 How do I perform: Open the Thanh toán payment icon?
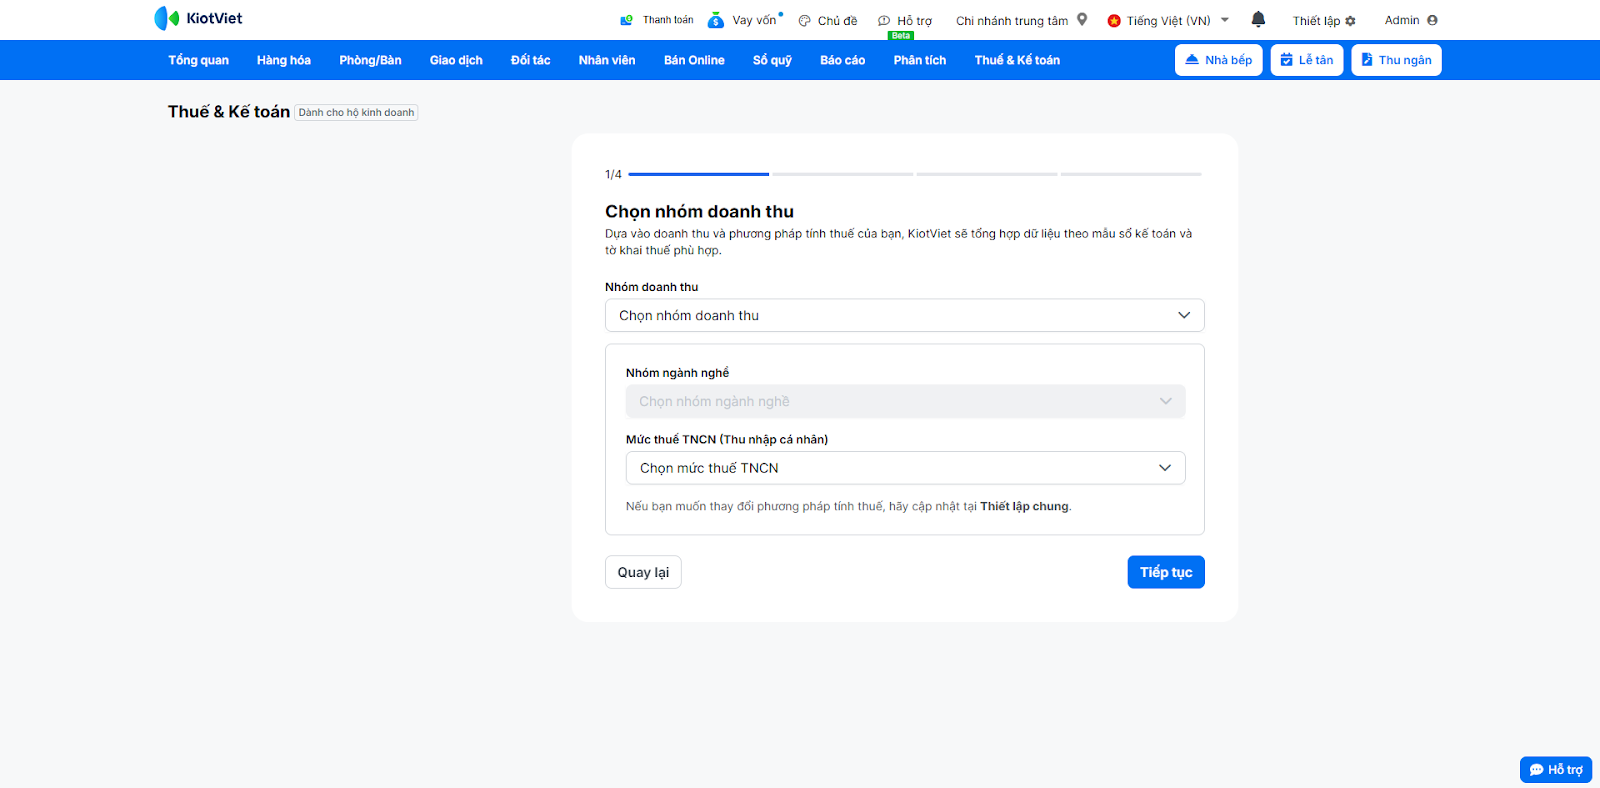(x=627, y=20)
